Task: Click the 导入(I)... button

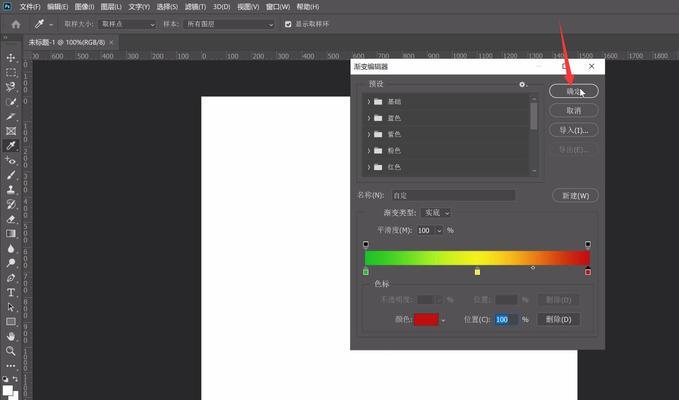Action: 574,130
